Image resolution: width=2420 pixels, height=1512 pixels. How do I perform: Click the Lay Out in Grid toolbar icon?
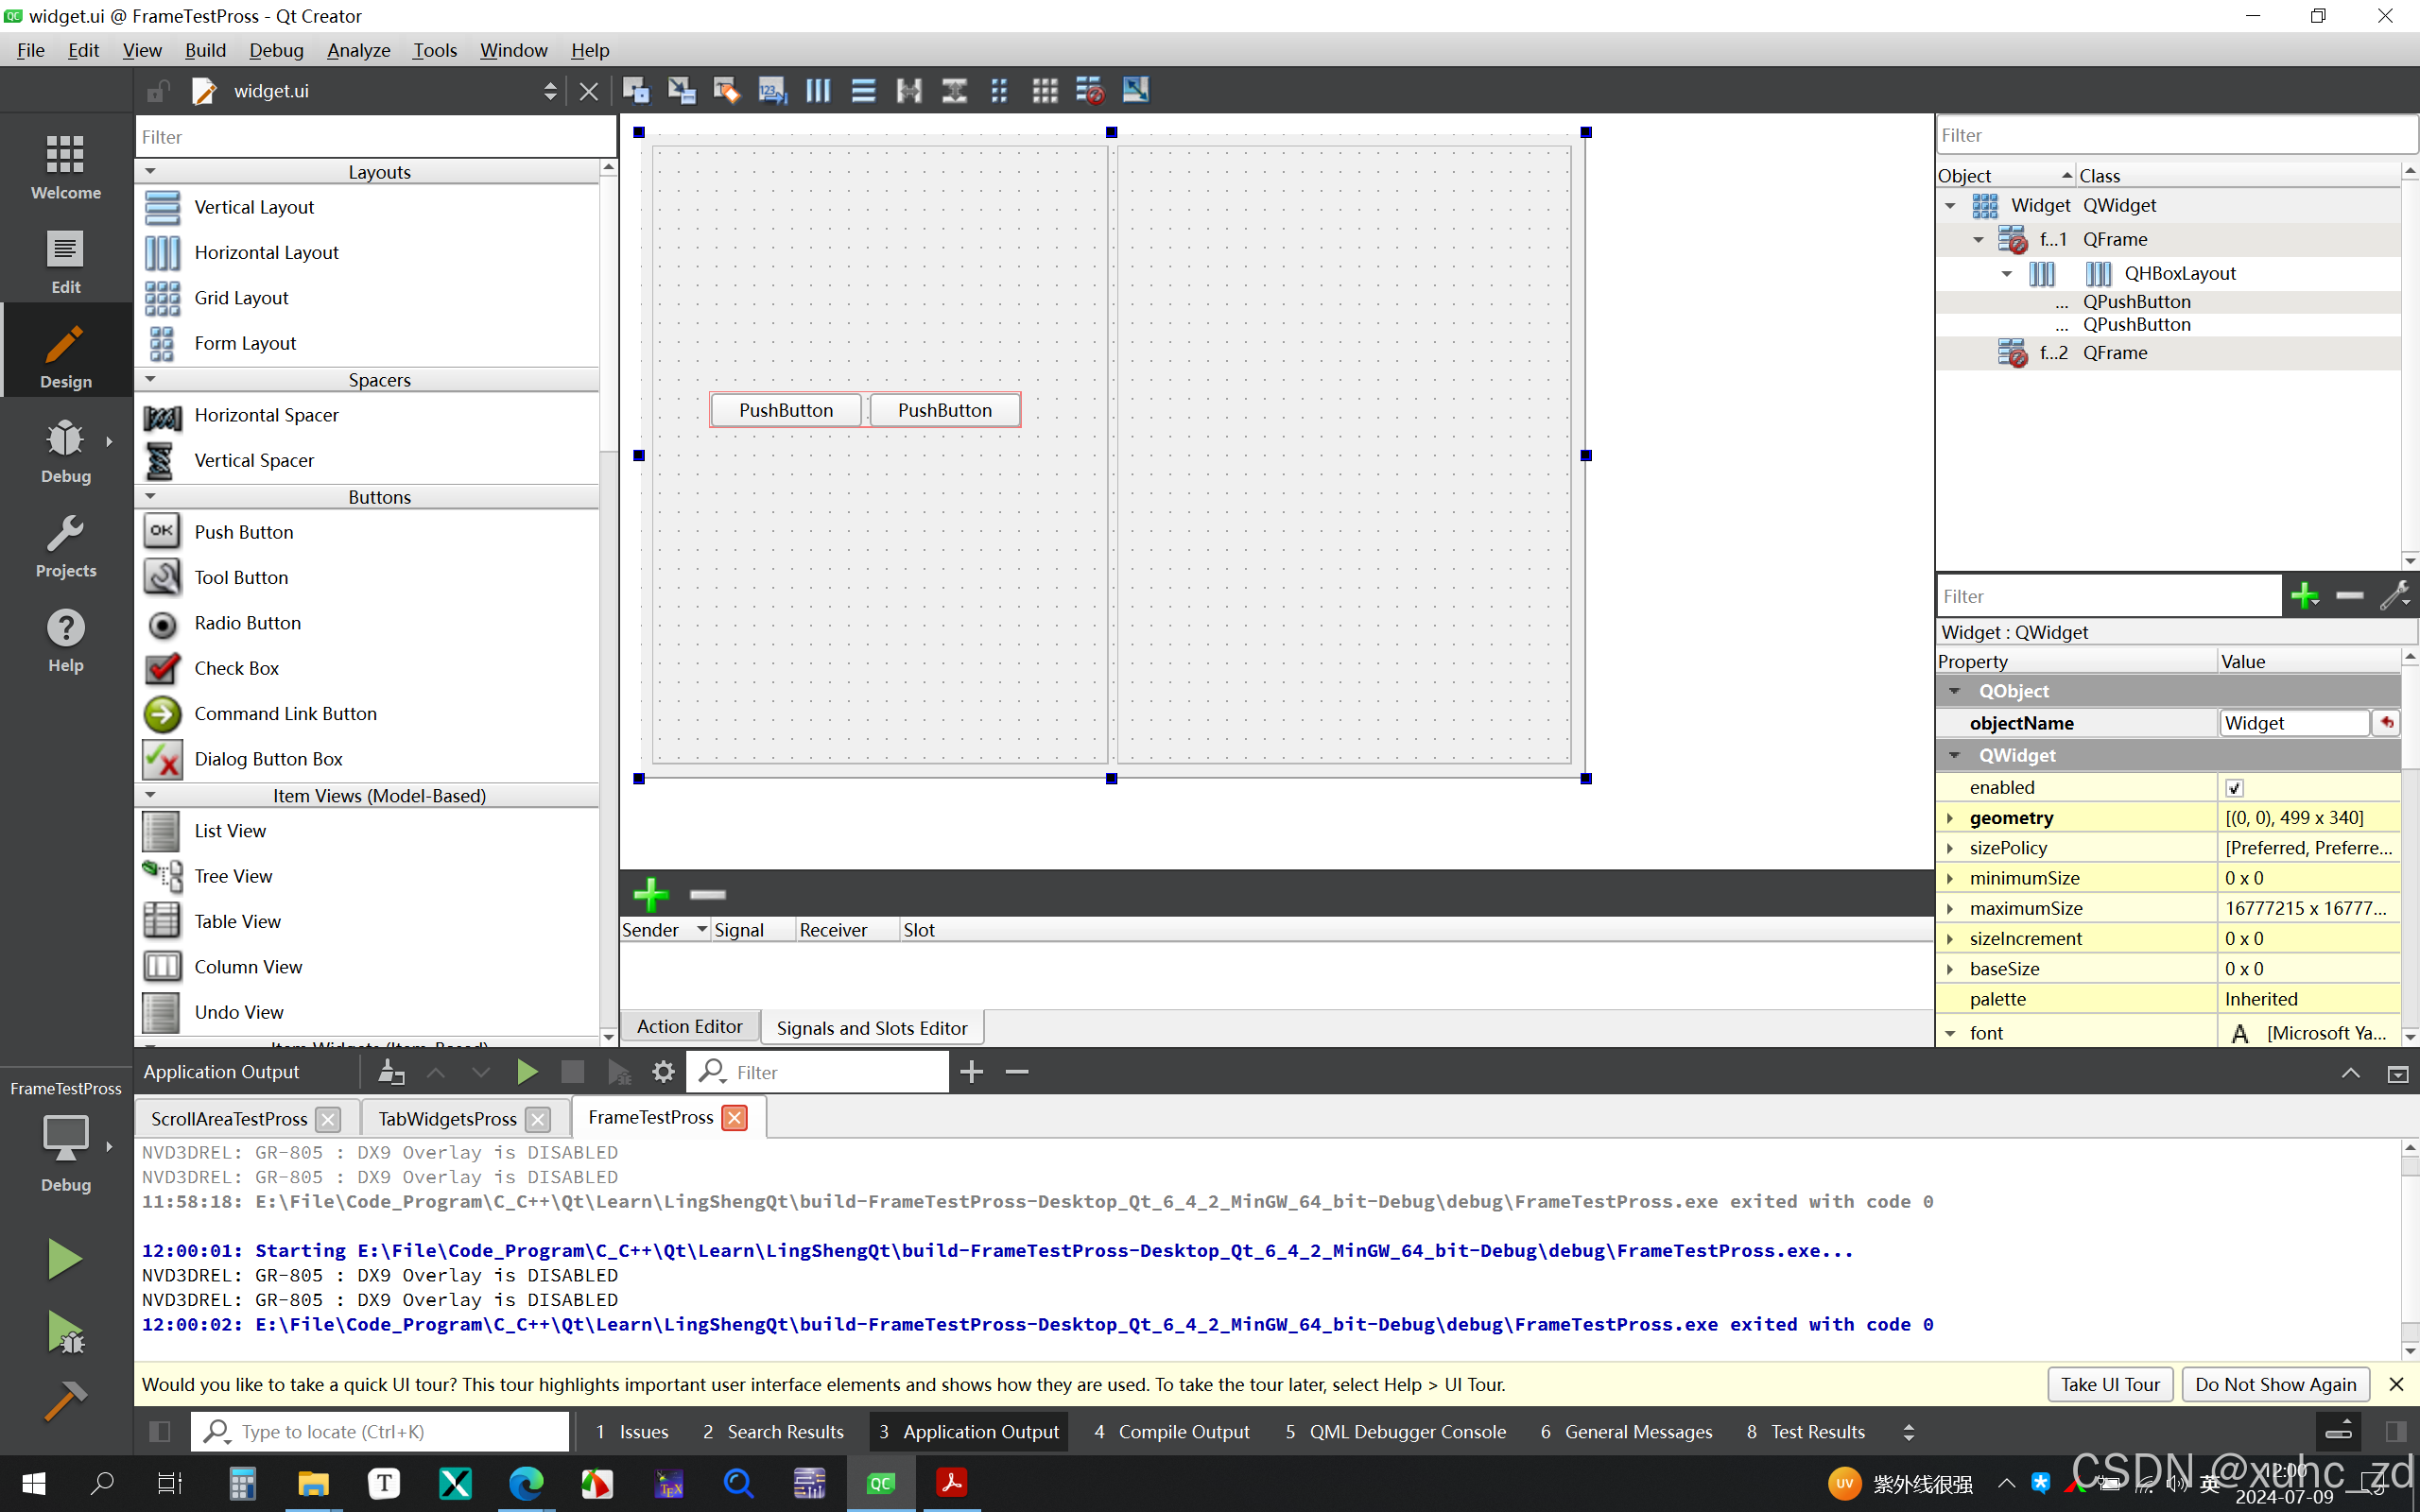coord(1044,91)
